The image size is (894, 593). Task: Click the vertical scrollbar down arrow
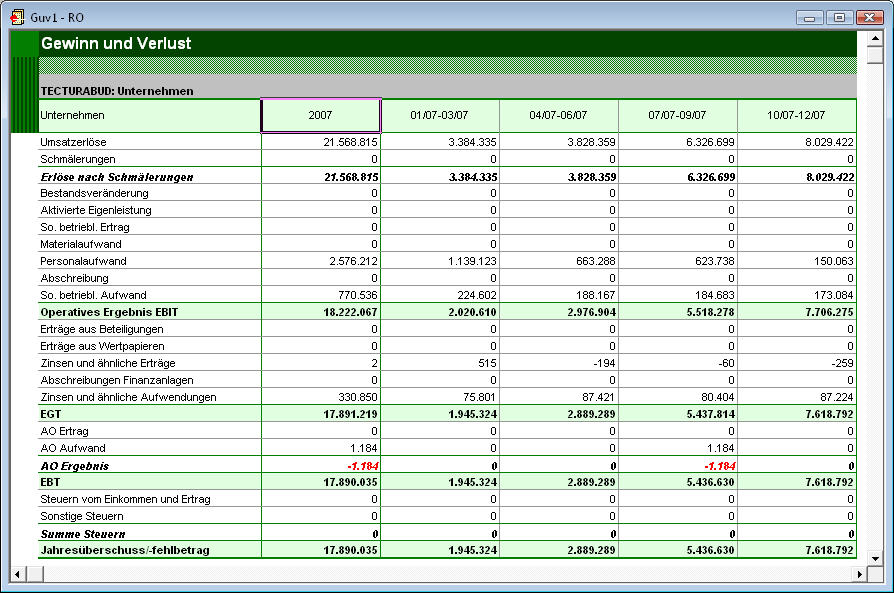click(874, 556)
